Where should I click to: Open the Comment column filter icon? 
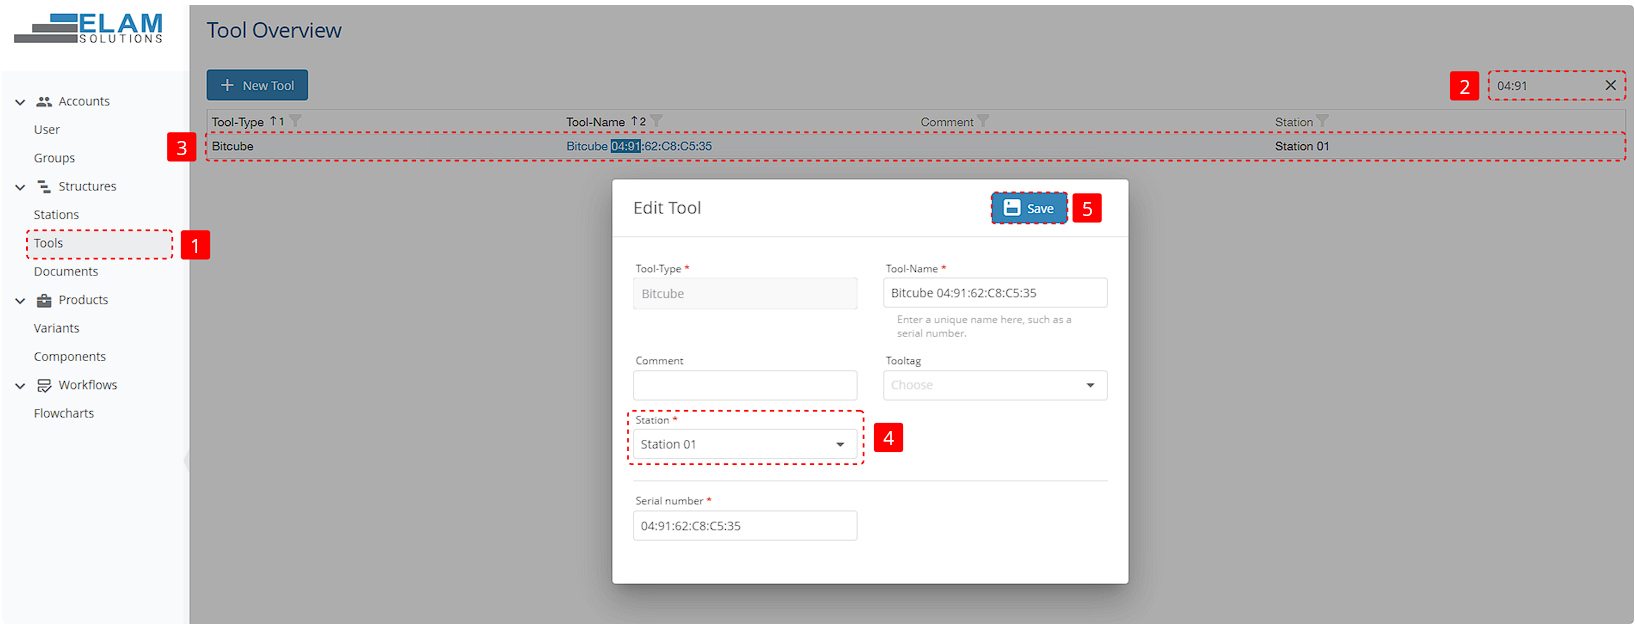tap(983, 122)
